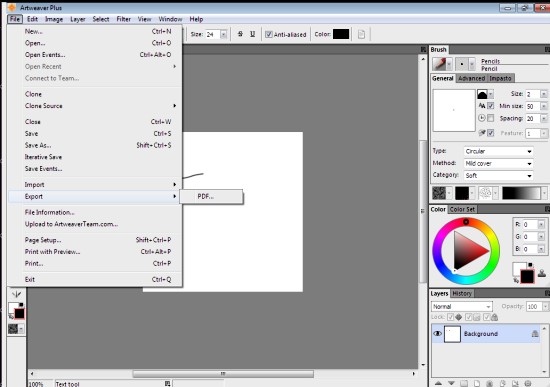Click the brush dot variant preview icon

click(x=462, y=64)
